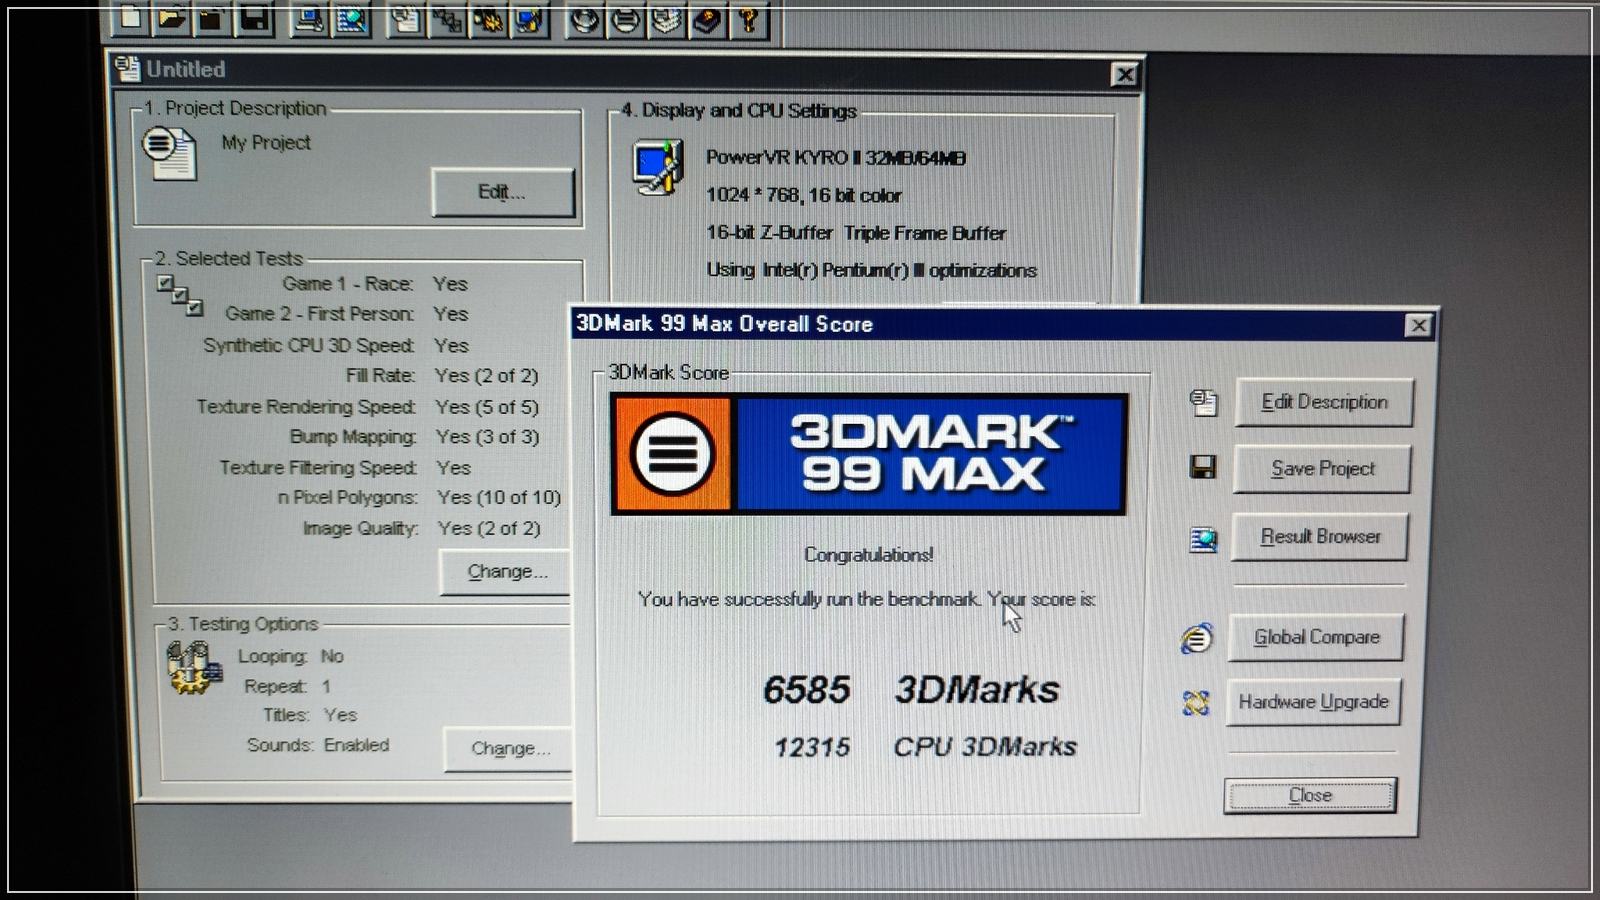Click the dark closed-folder toolbar icon
The width and height of the screenshot is (1600, 900).
[x=213, y=18]
